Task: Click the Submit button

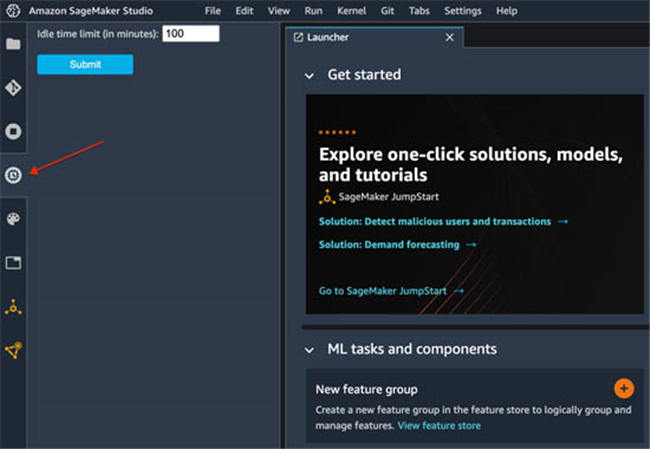Action: tap(85, 64)
